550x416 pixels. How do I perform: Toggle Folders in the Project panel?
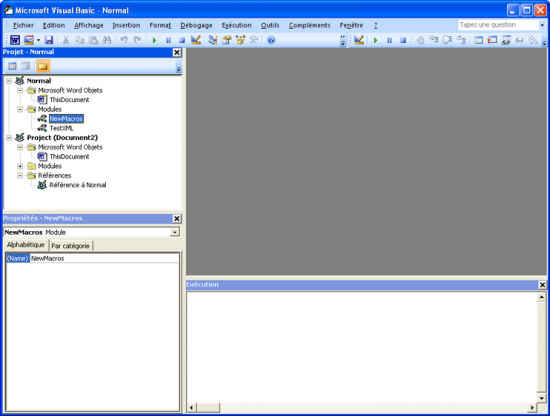tap(43, 66)
